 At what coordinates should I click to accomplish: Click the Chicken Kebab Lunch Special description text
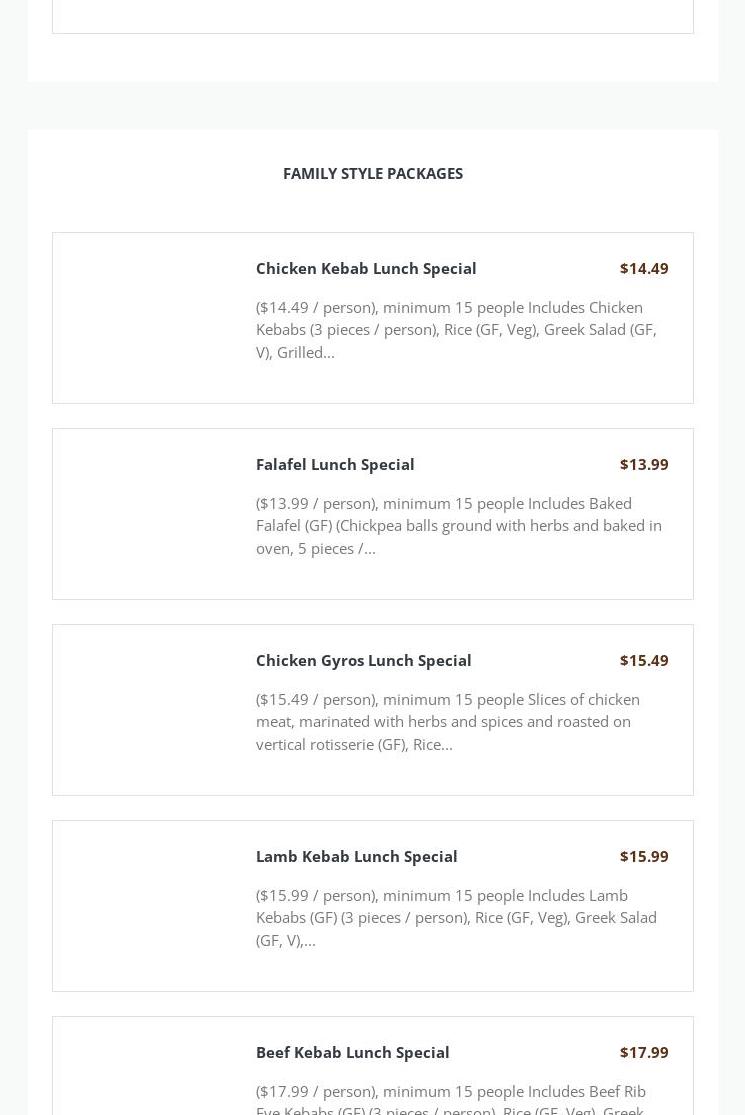[x=456, y=330]
